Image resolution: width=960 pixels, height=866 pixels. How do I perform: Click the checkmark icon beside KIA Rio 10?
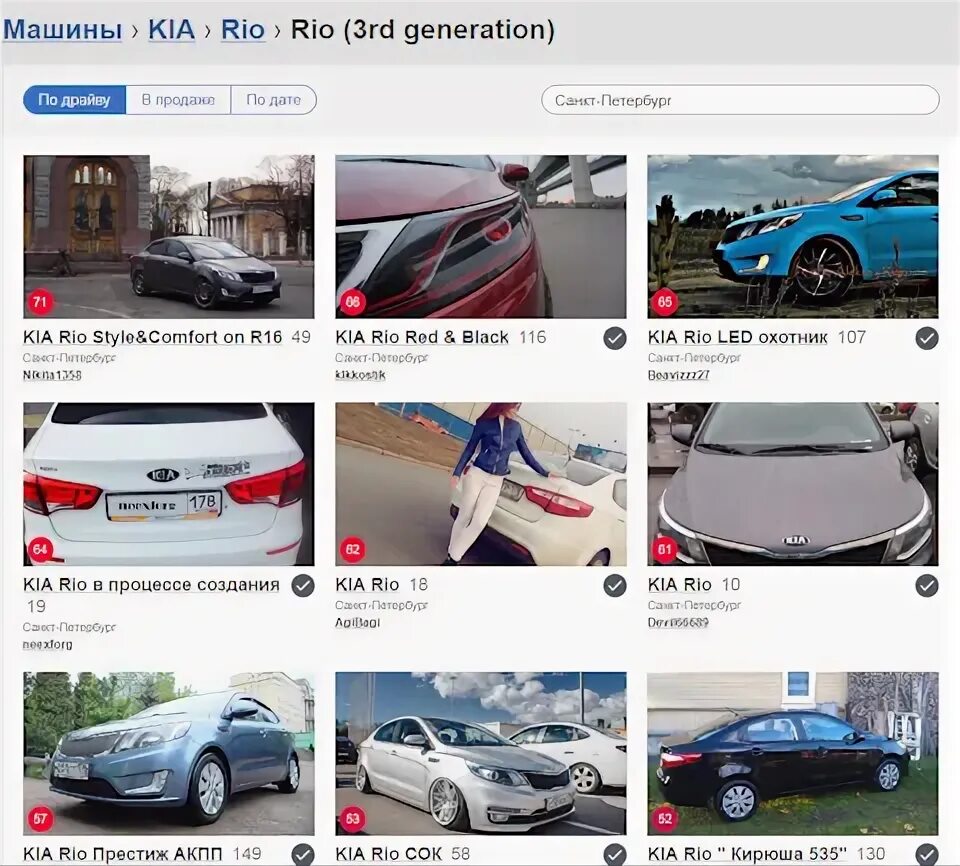927,585
